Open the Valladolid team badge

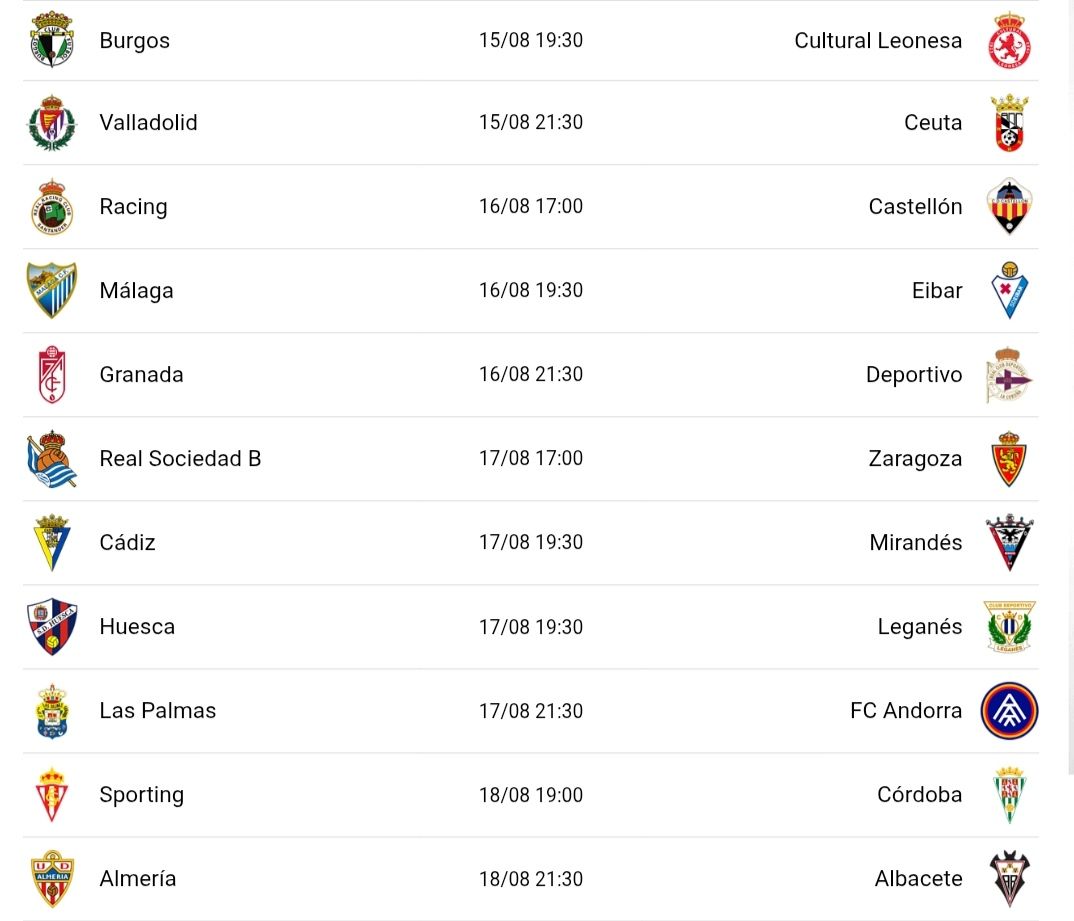click(51, 123)
